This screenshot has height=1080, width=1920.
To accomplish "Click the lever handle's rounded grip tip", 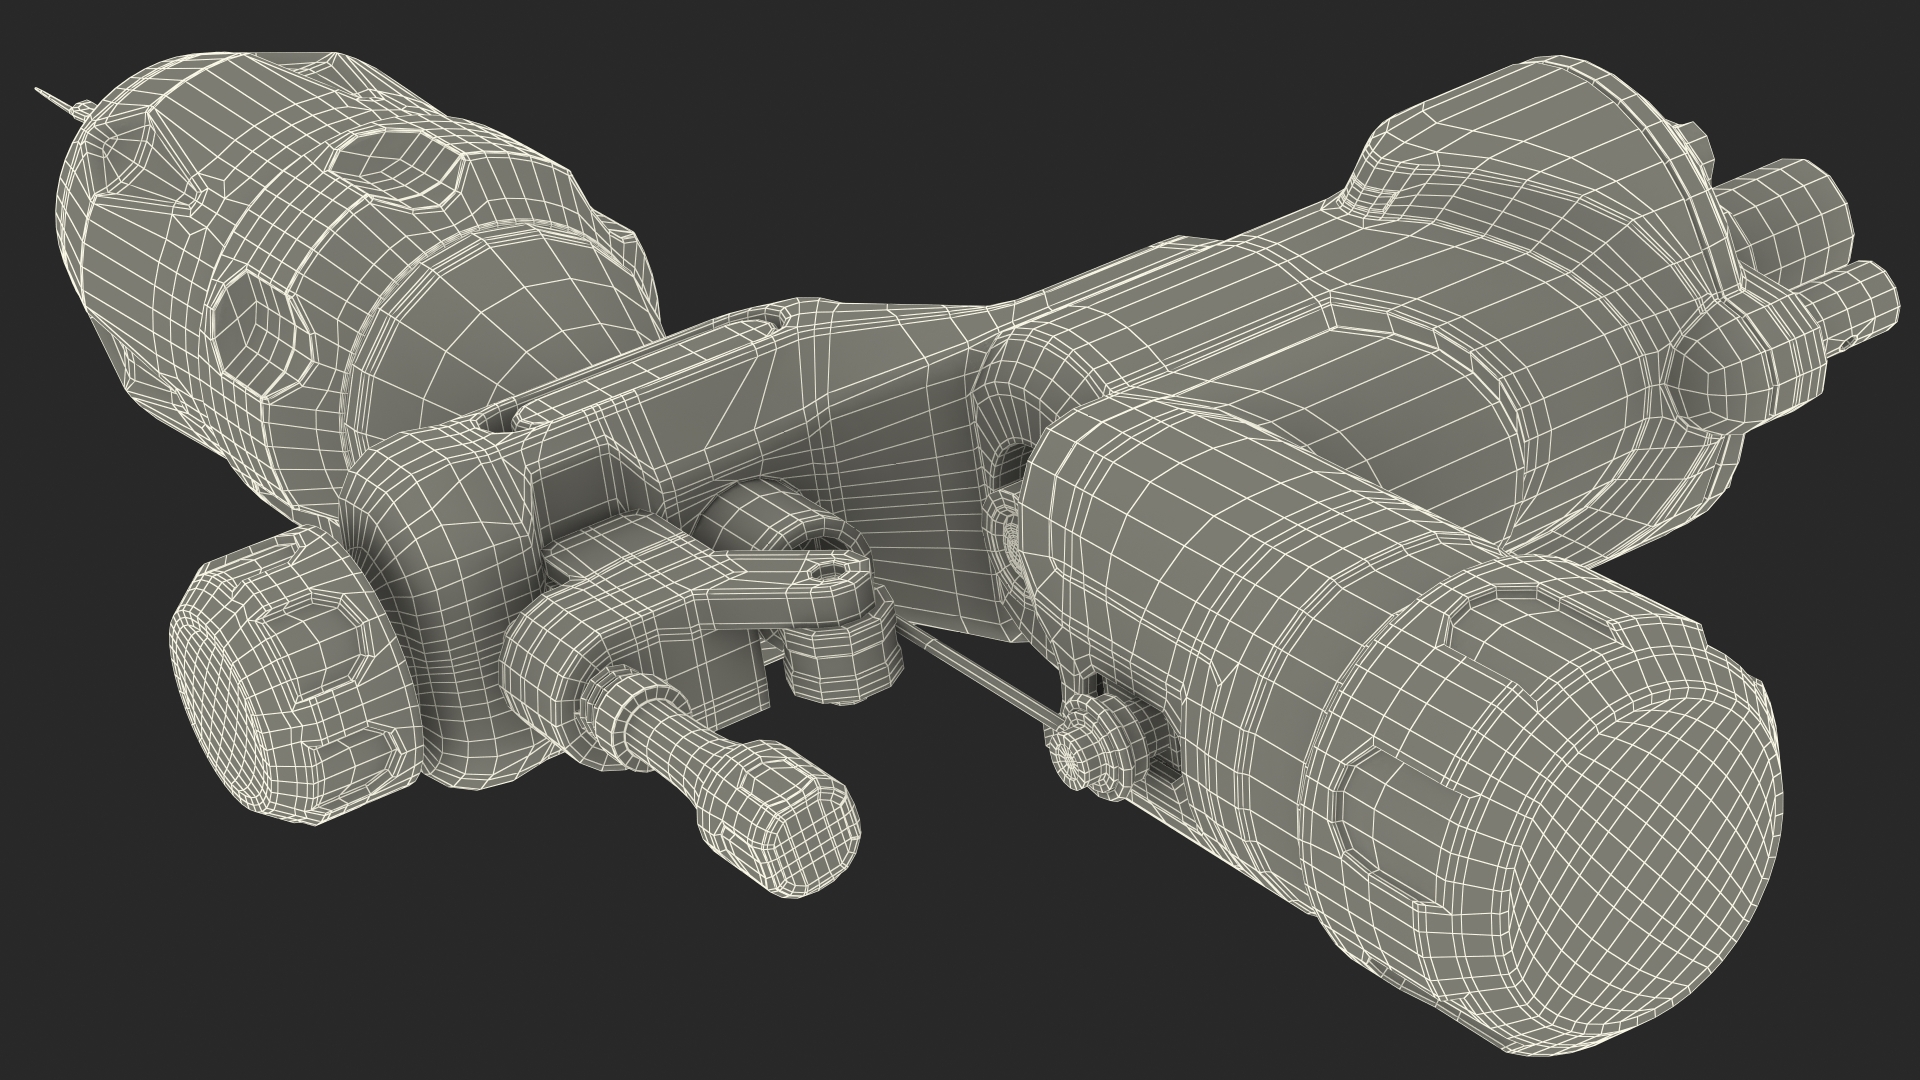I will pos(777,819).
